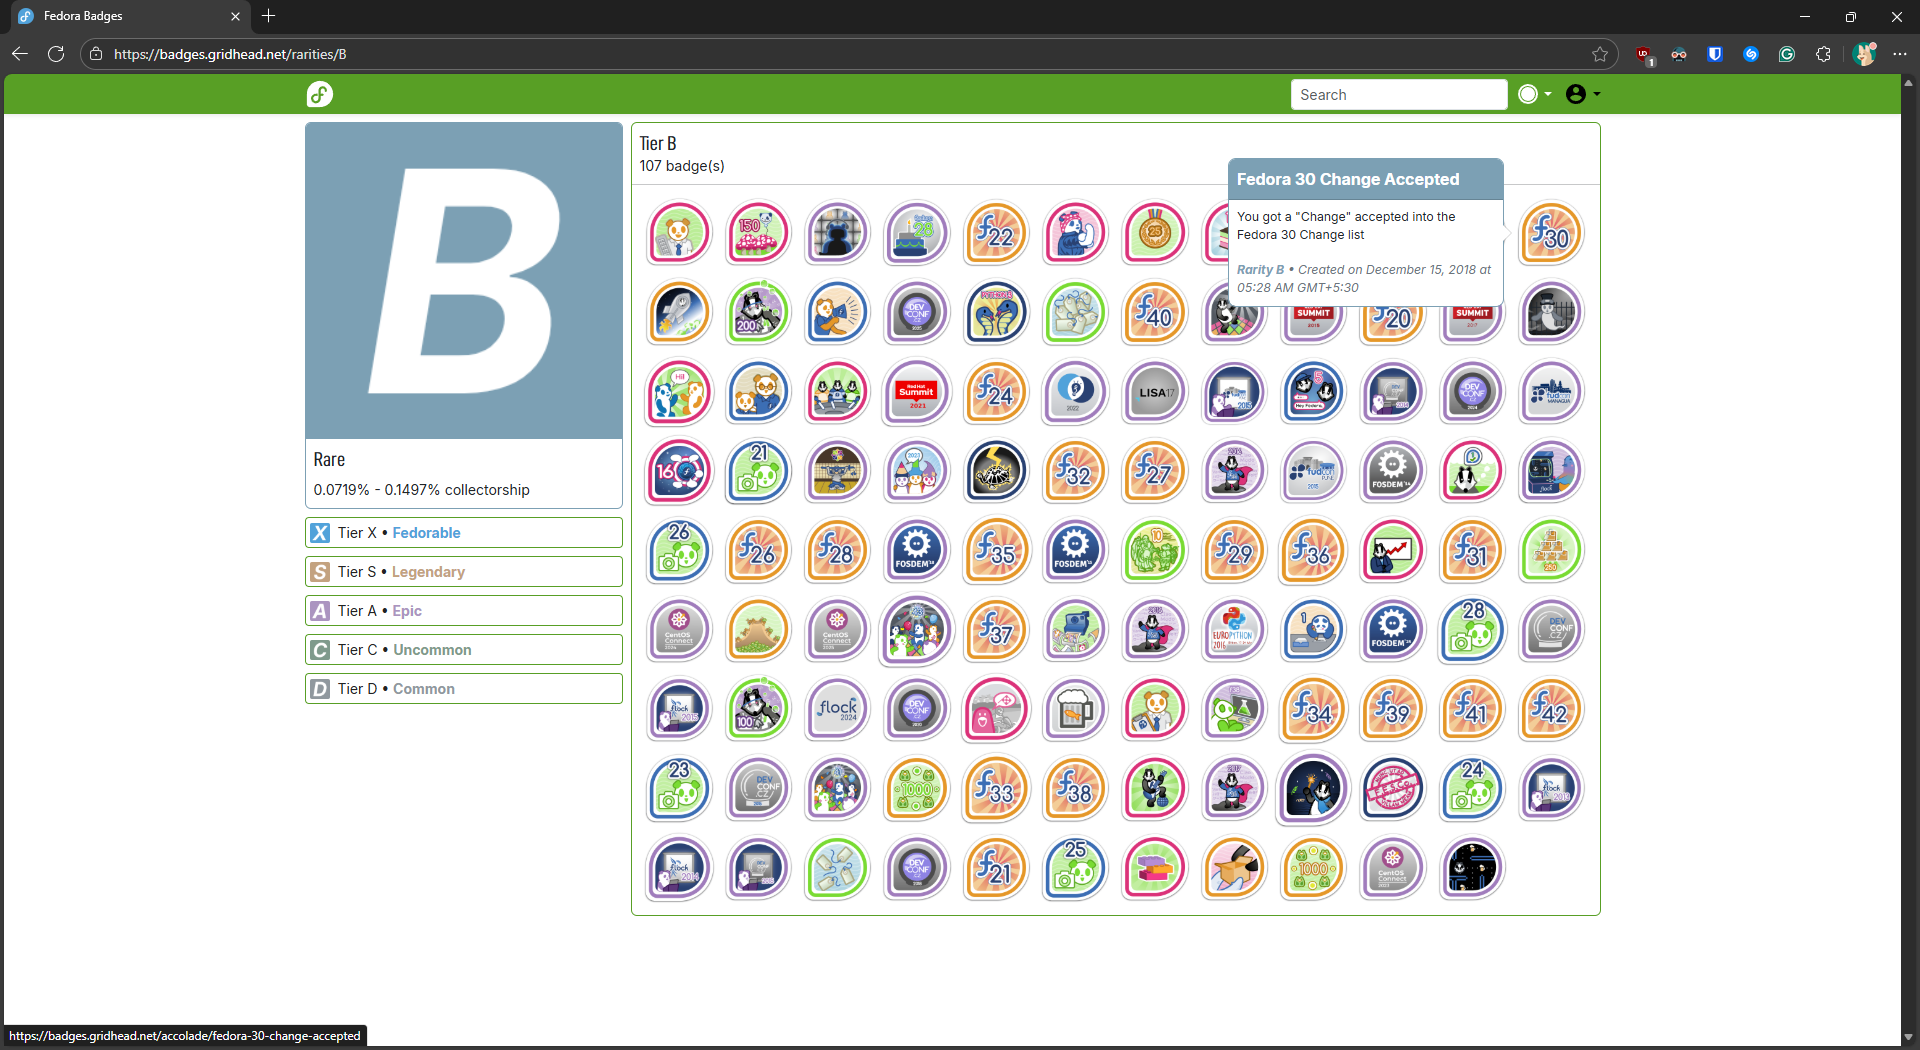Open the Fedora 37 release badge
1920x1050 pixels.
pos(995,630)
